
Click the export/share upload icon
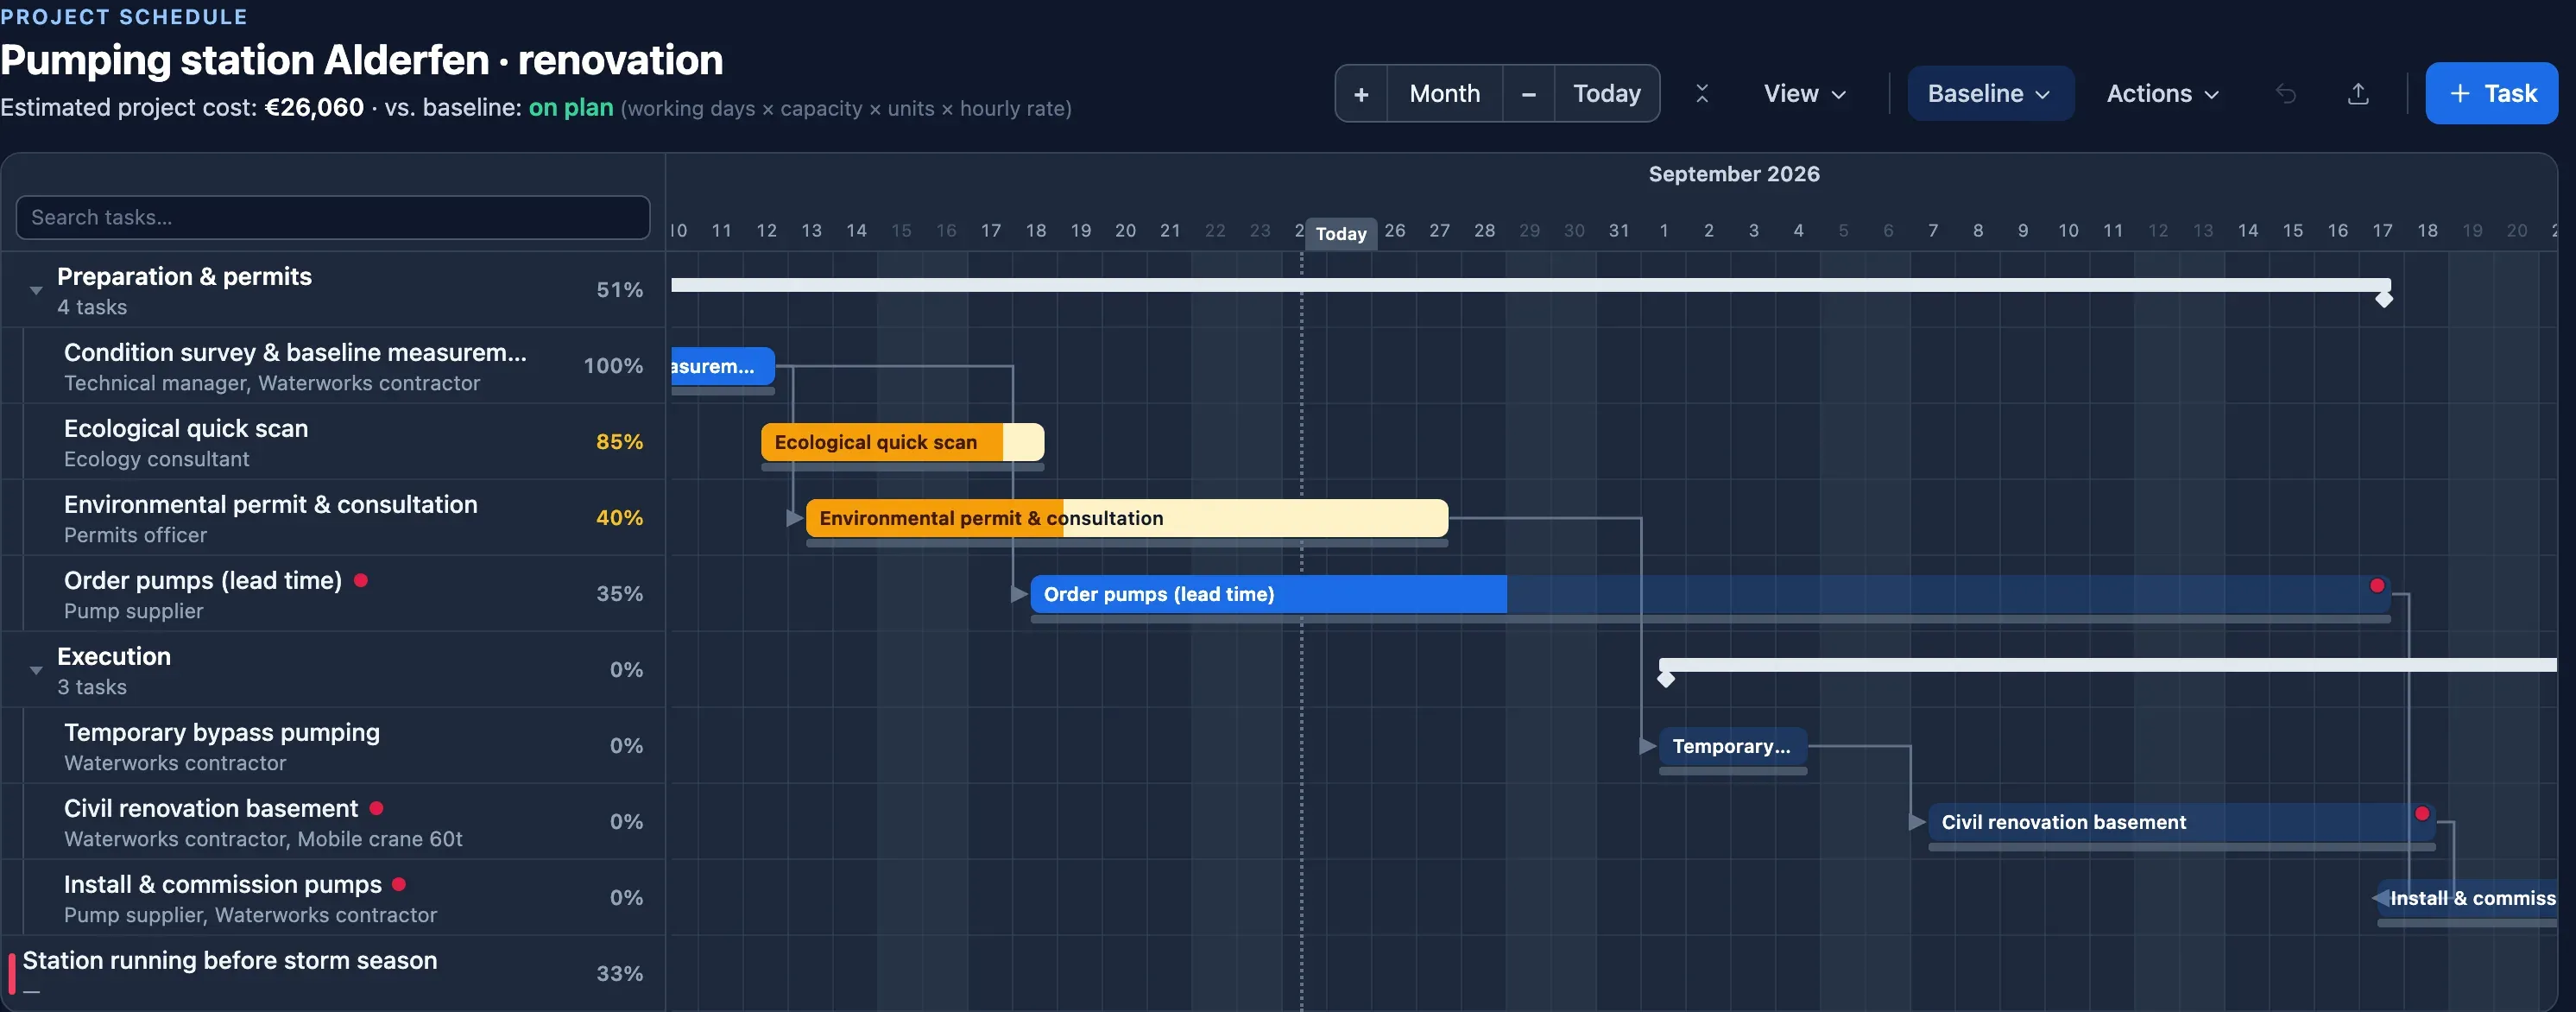point(2358,93)
